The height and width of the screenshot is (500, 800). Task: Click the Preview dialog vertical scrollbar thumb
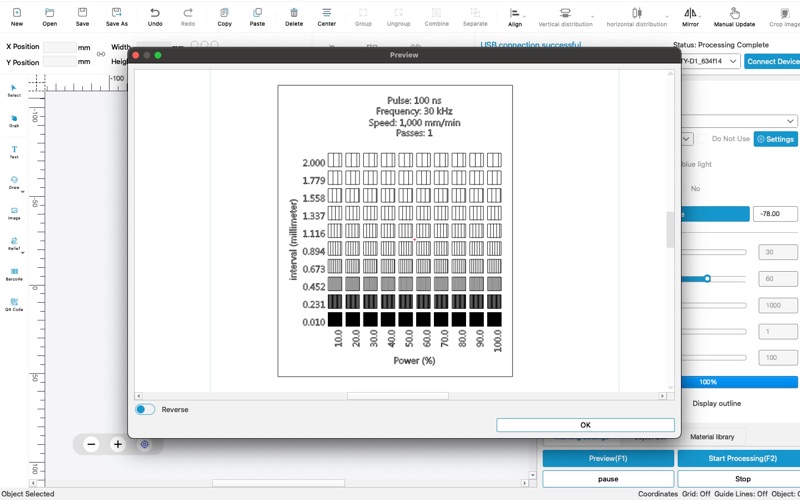click(670, 229)
